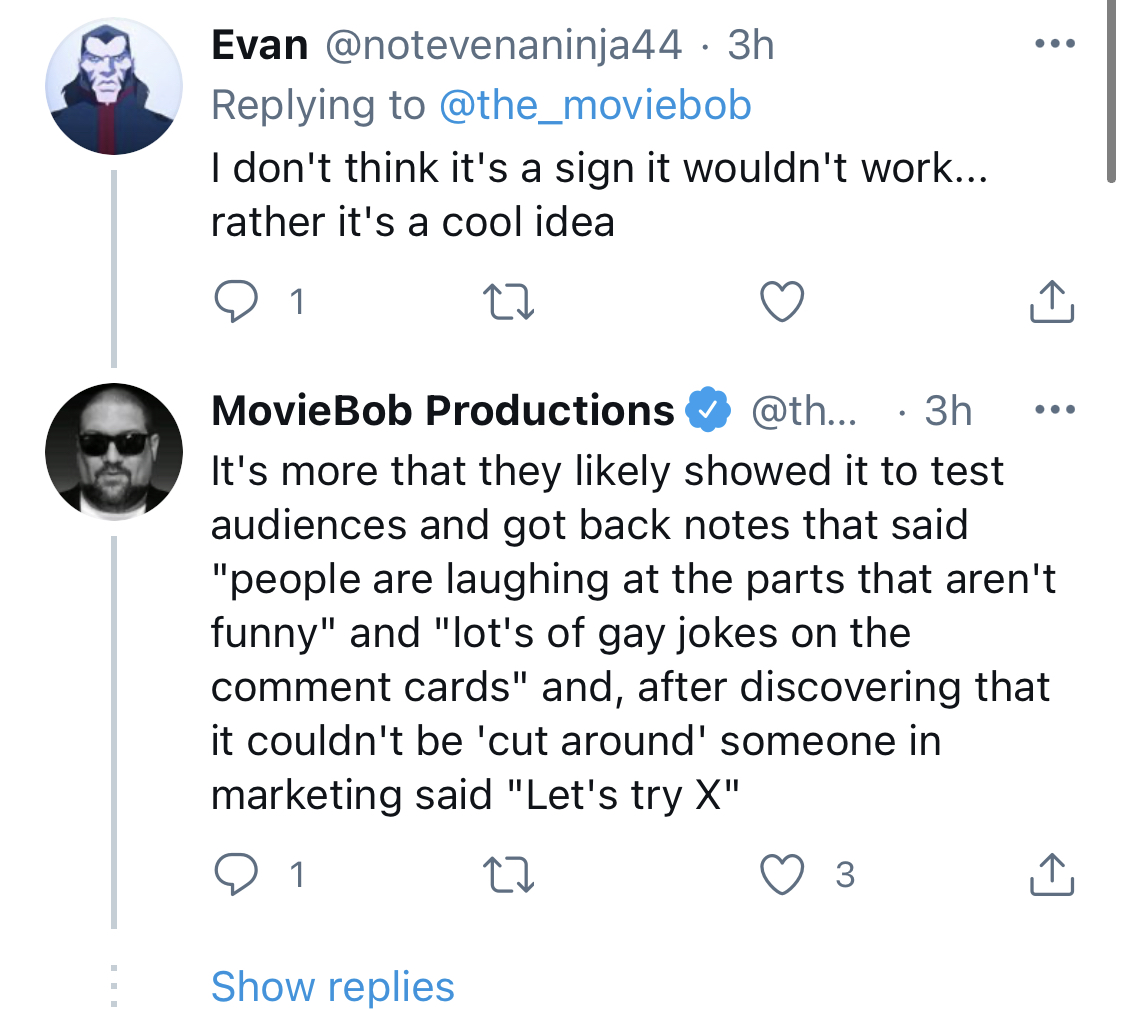
Task: Reply to Evan's tweet
Action: pos(236,301)
